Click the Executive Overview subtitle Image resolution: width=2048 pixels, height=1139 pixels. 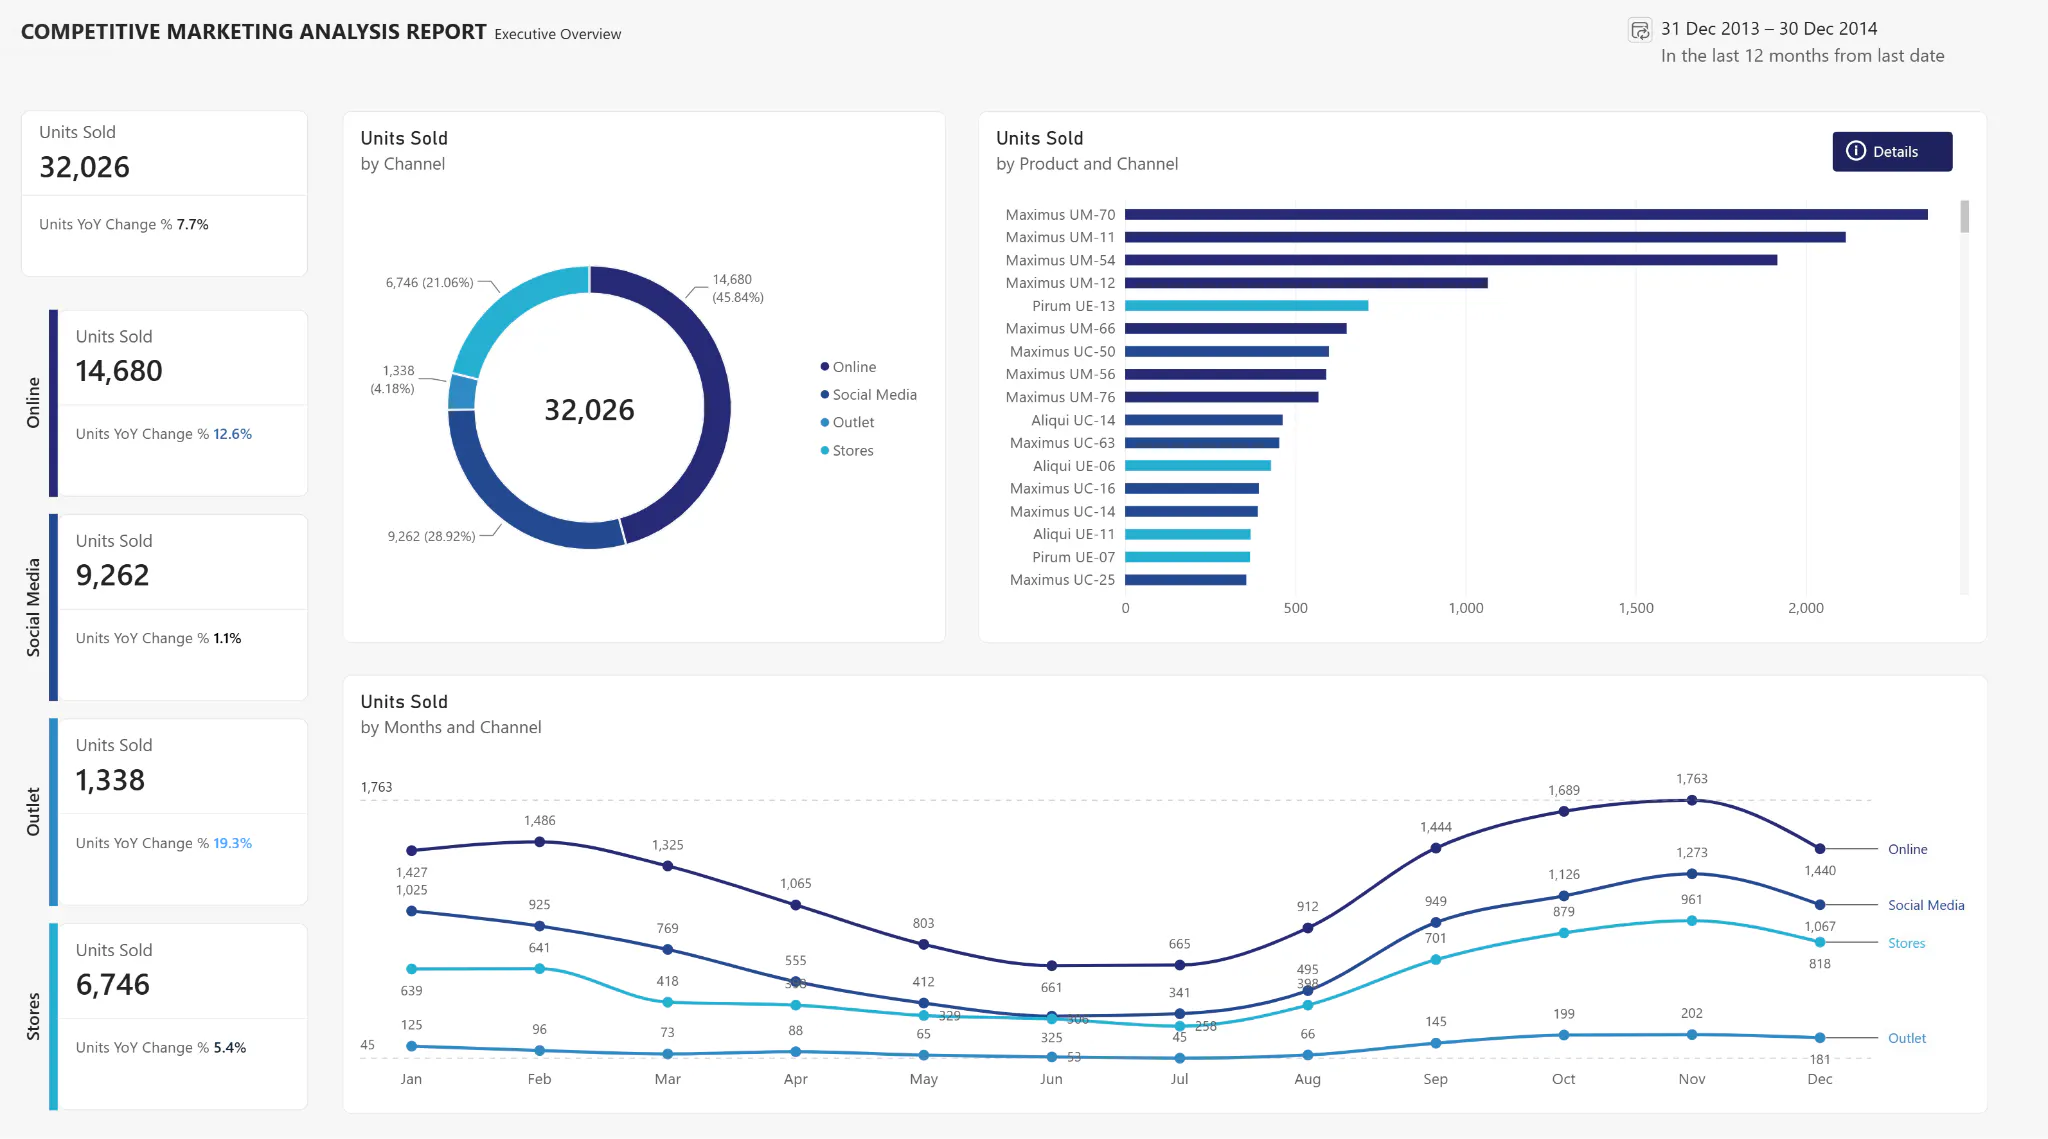[x=557, y=34]
